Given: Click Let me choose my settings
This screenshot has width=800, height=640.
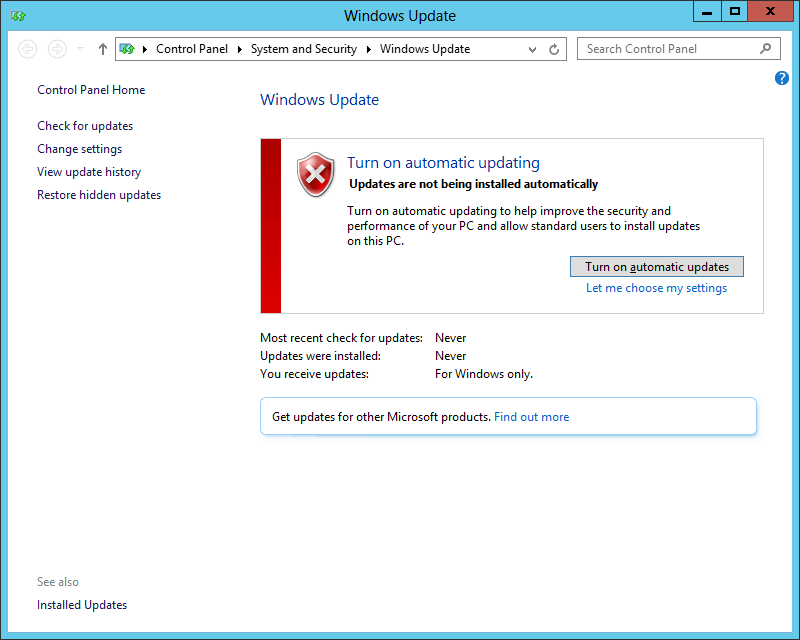Looking at the screenshot, I should 657,288.
